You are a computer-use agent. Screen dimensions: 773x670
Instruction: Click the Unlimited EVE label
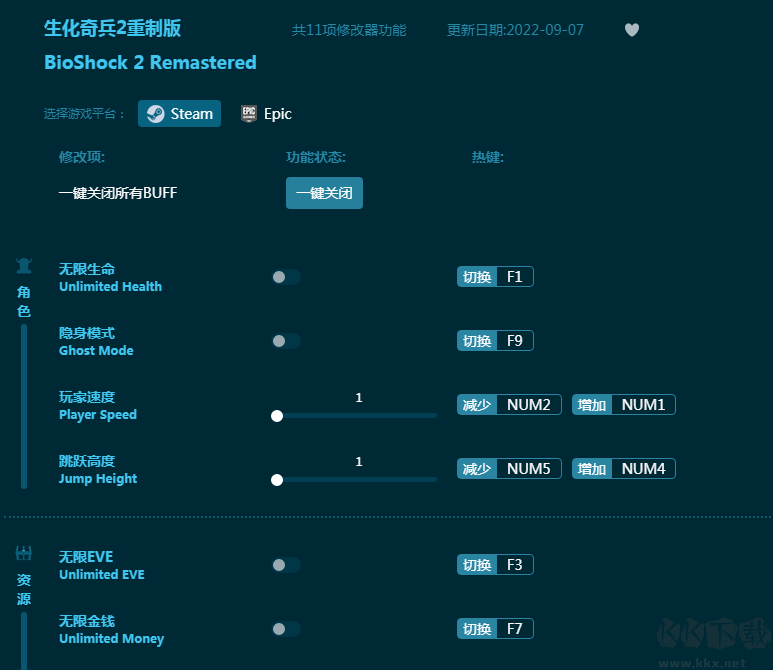pyautogui.click(x=102, y=574)
